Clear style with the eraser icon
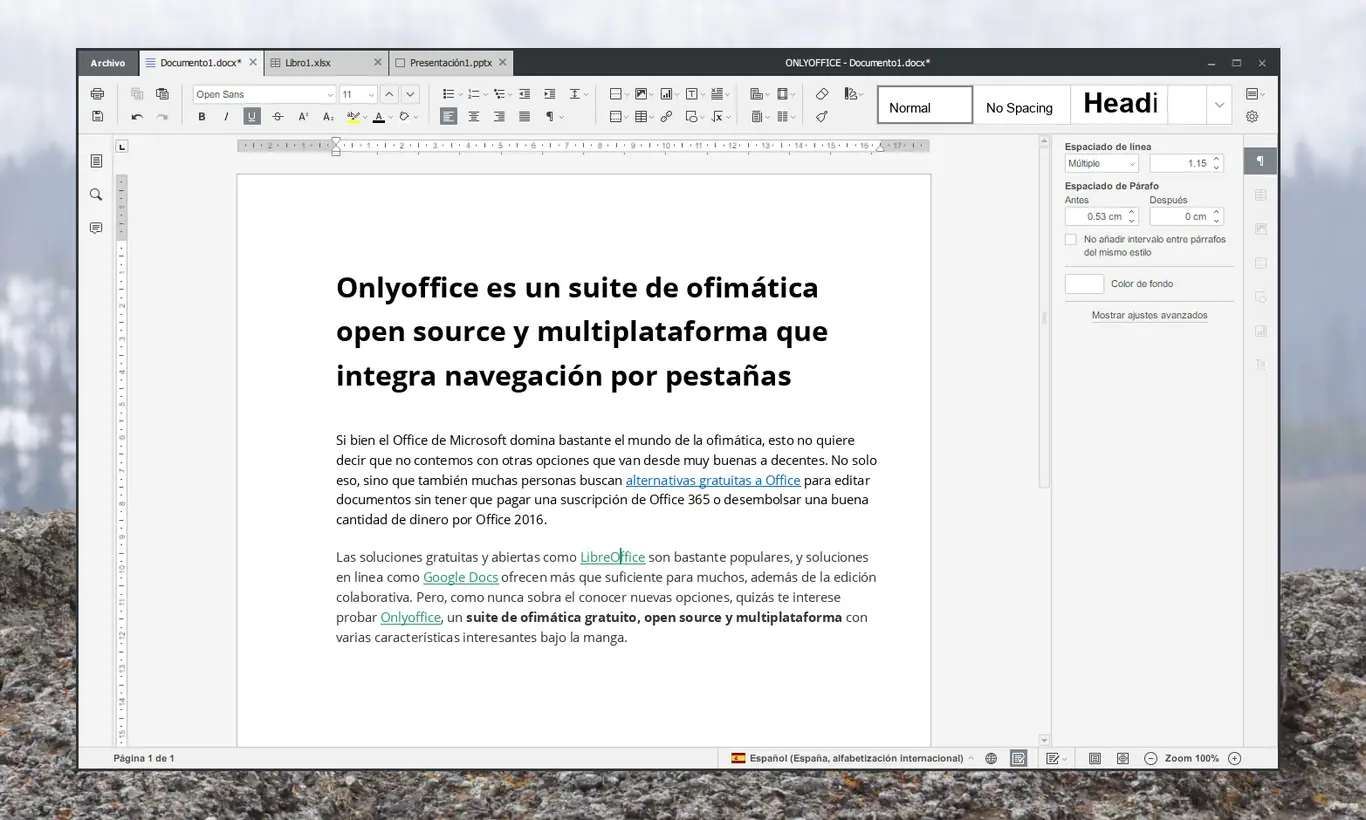The width and height of the screenshot is (1366, 820). point(822,94)
